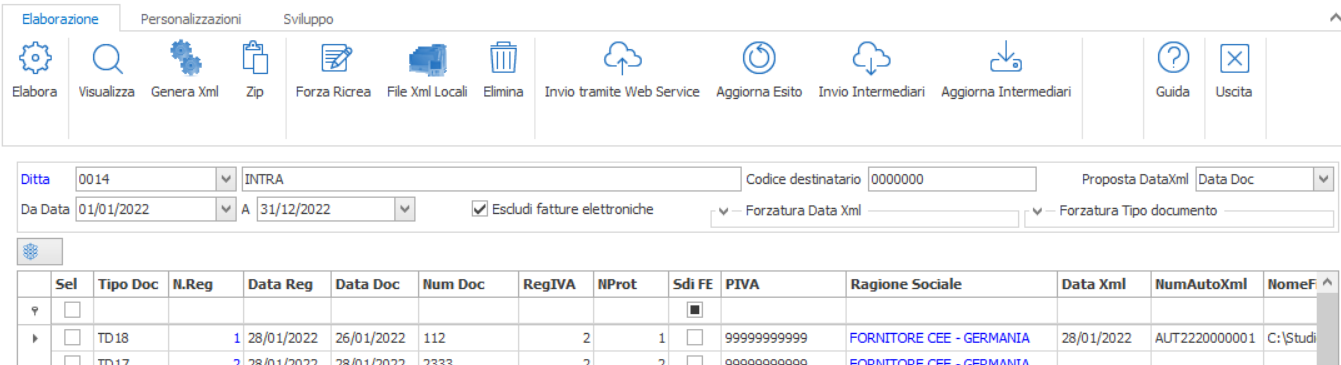Expand Forzatura Tipo documento section
The height and width of the screenshot is (365, 1341).
tap(1037, 211)
